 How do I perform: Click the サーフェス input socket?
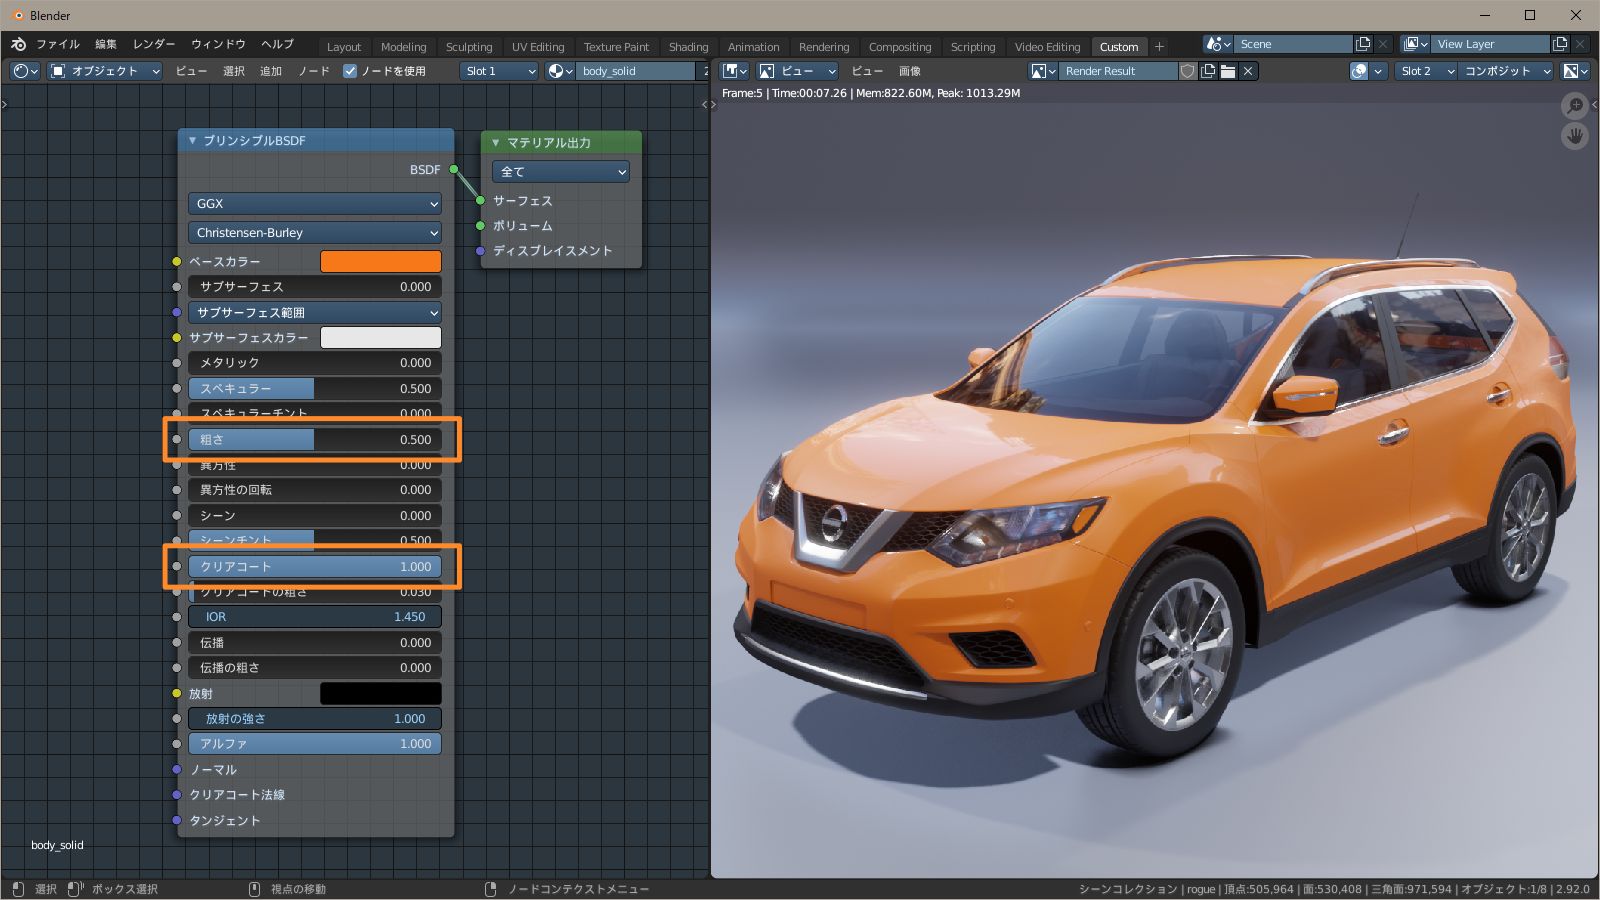coord(480,200)
